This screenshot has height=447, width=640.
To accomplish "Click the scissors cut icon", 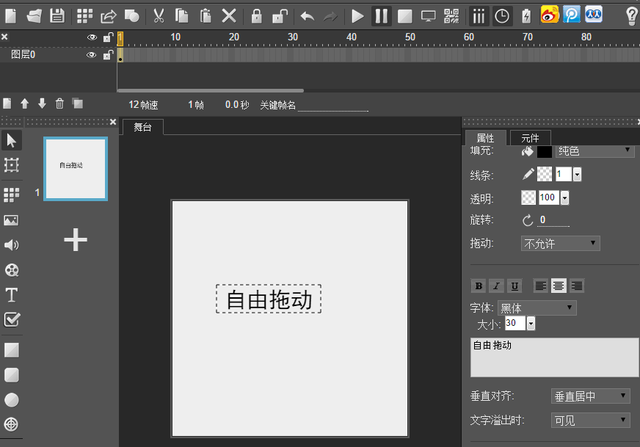I will tap(158, 15).
